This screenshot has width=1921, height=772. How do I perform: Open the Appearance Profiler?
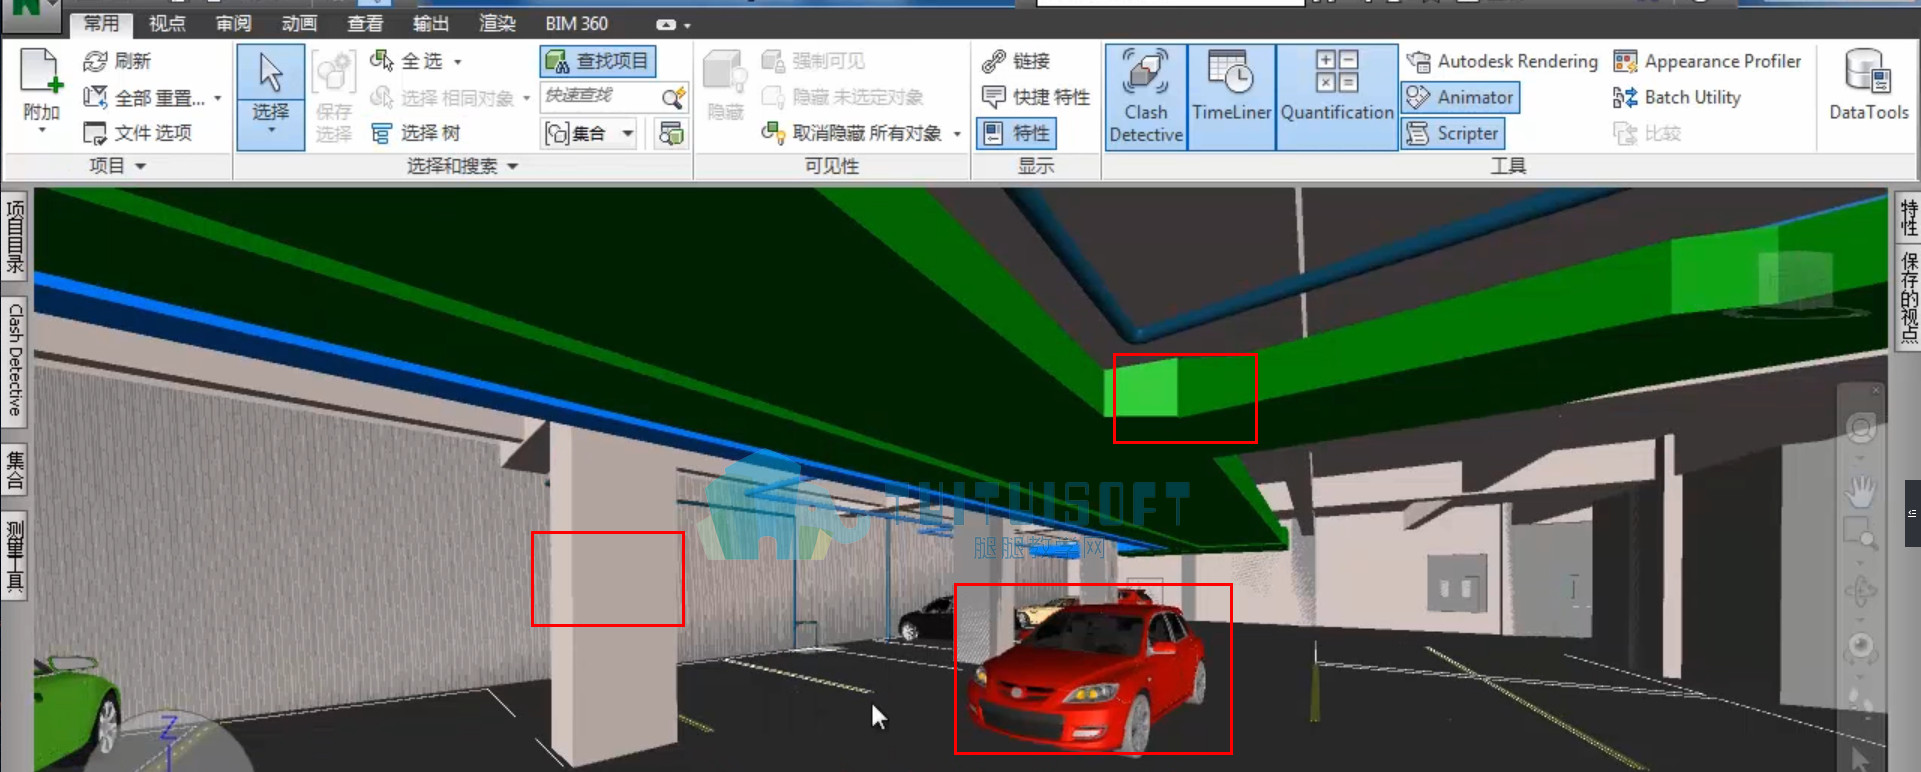[1707, 61]
